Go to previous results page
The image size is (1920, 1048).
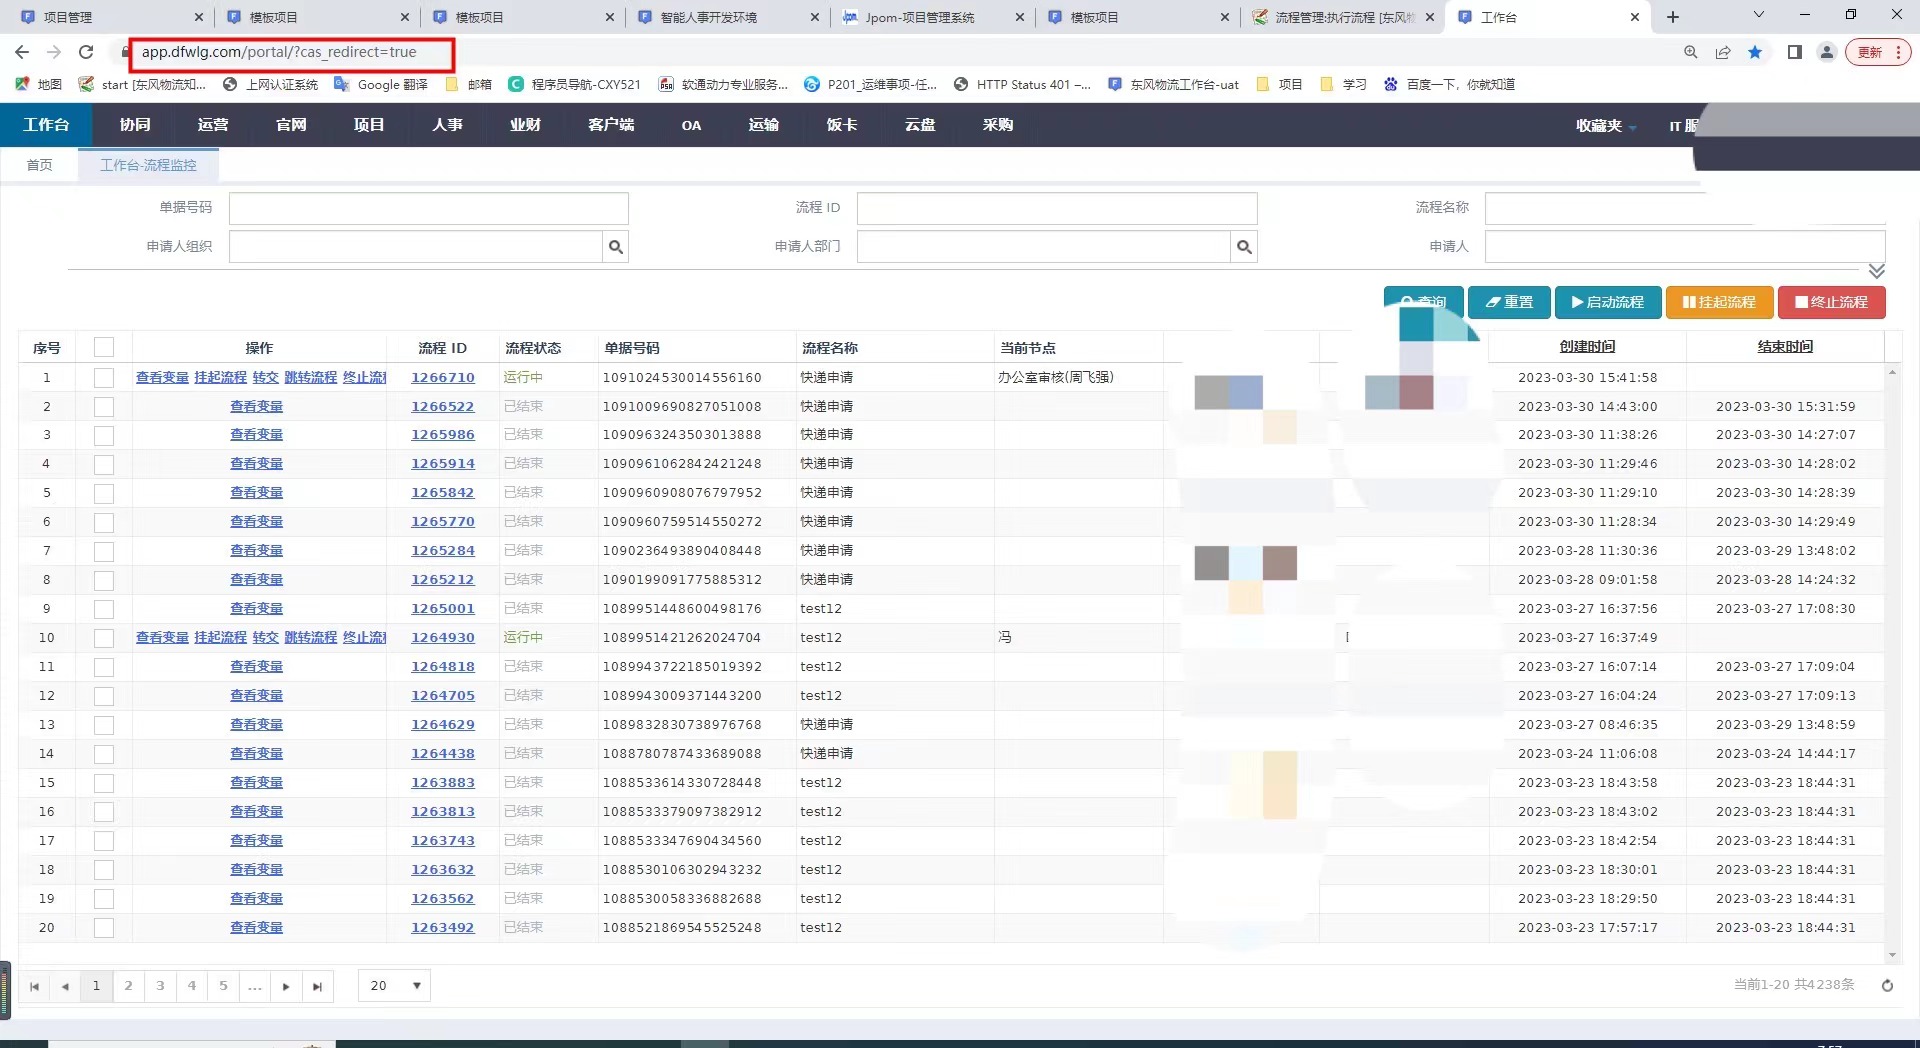[65, 986]
